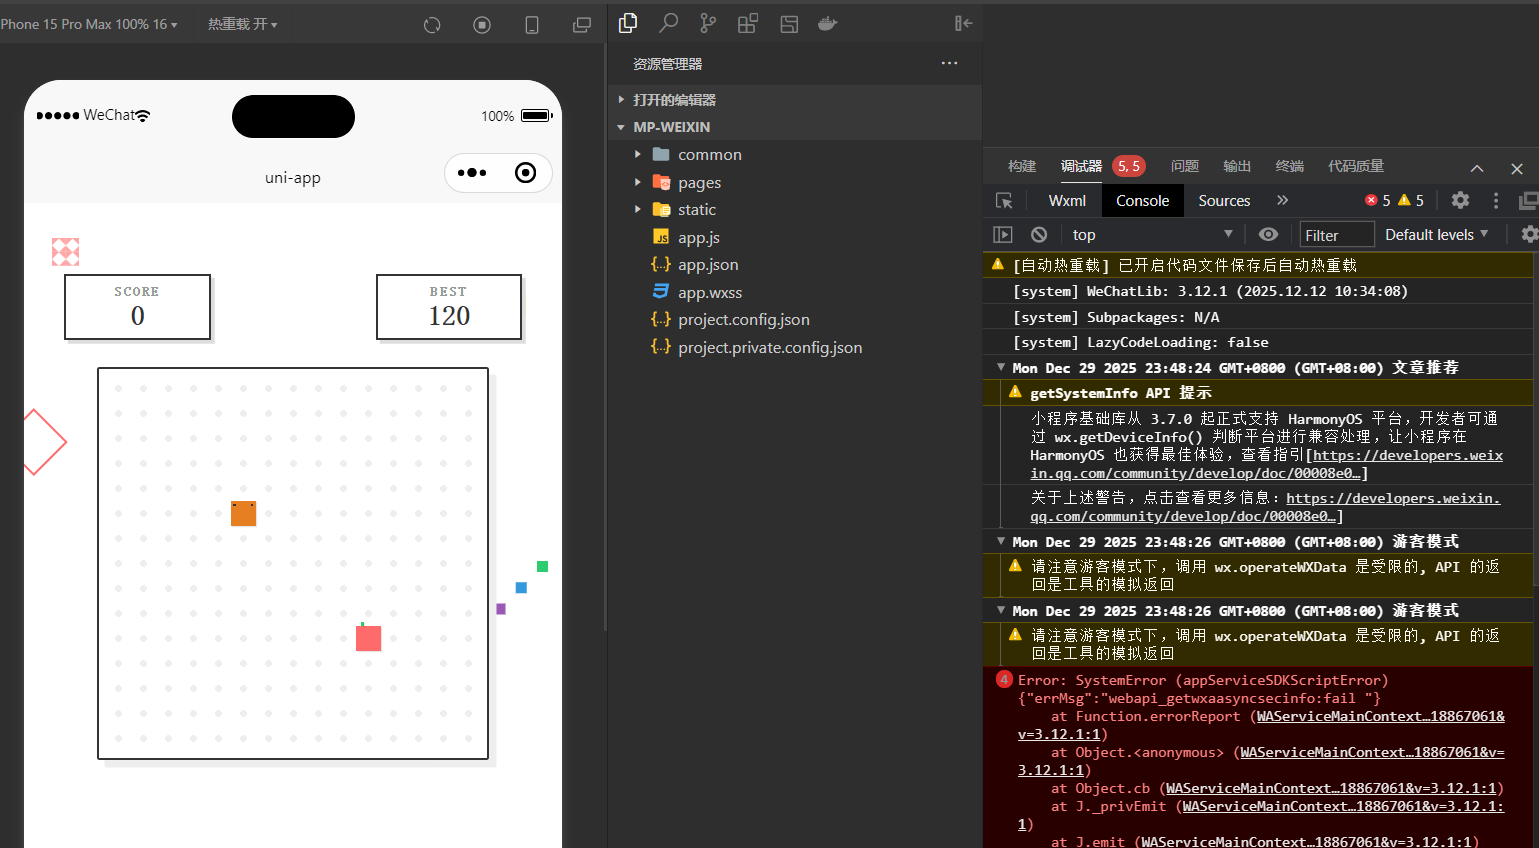Toggle the live expression eye icon
This screenshot has height=848, width=1539.
tap(1268, 234)
